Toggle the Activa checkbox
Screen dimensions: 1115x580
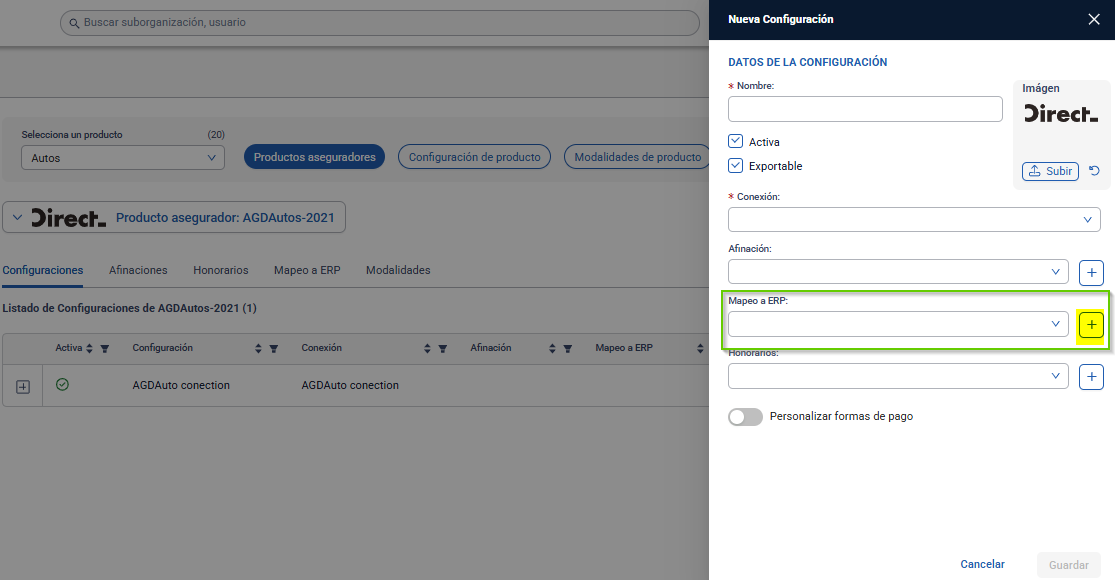coord(735,141)
